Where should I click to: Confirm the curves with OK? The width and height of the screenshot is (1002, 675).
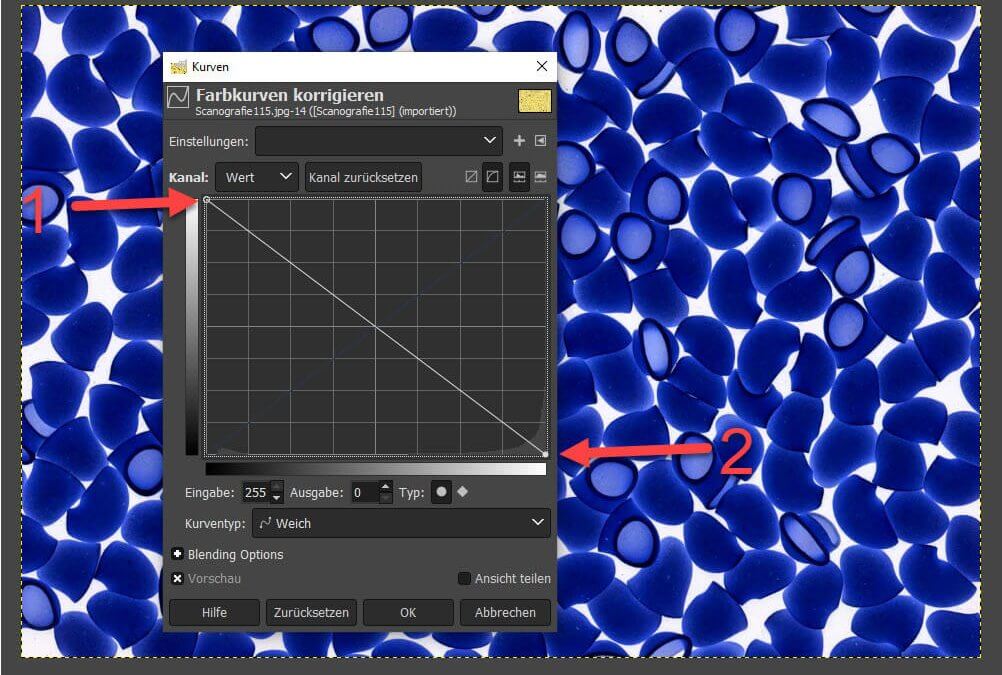pyautogui.click(x=408, y=612)
